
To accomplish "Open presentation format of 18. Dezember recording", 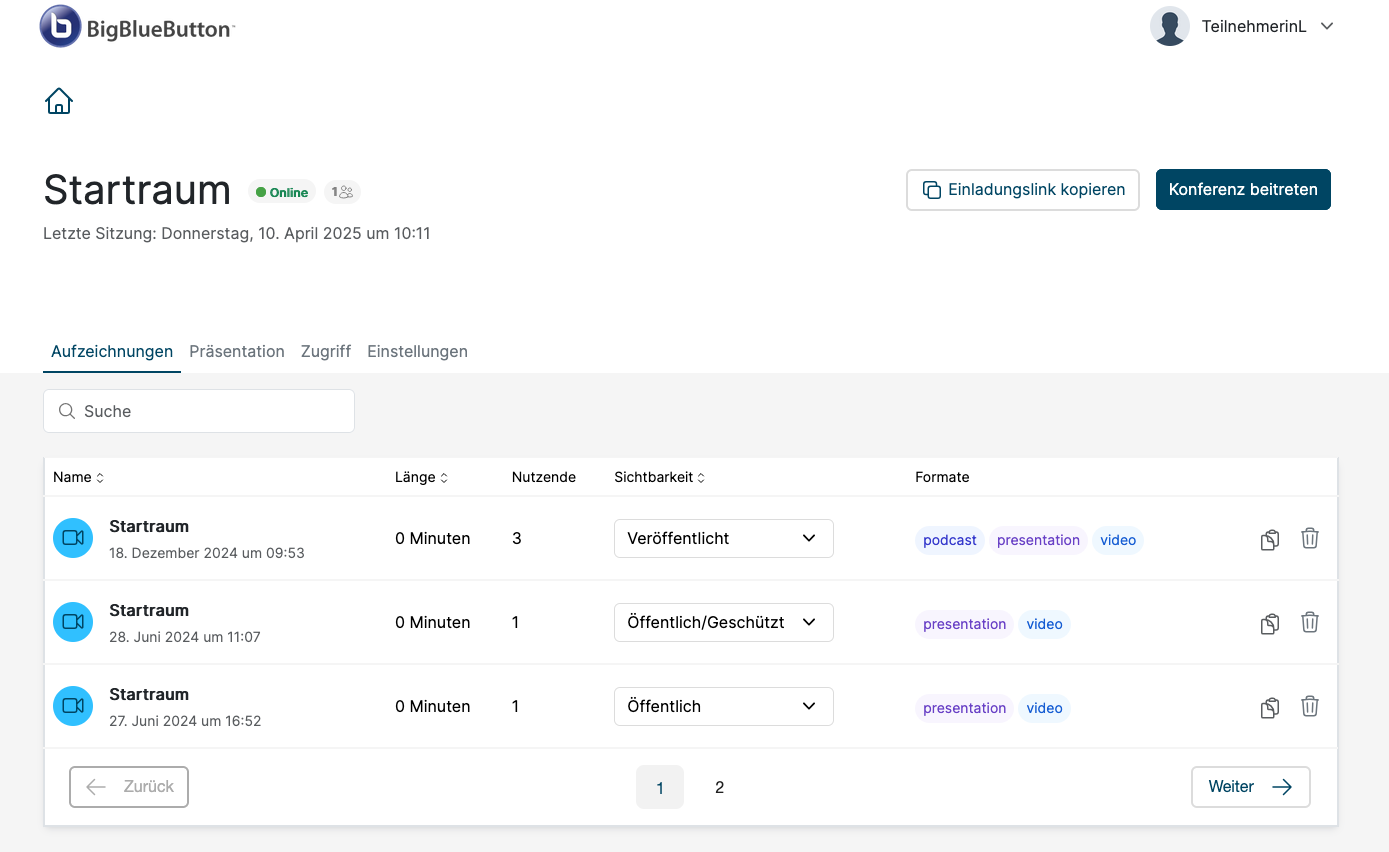I will [1038, 540].
